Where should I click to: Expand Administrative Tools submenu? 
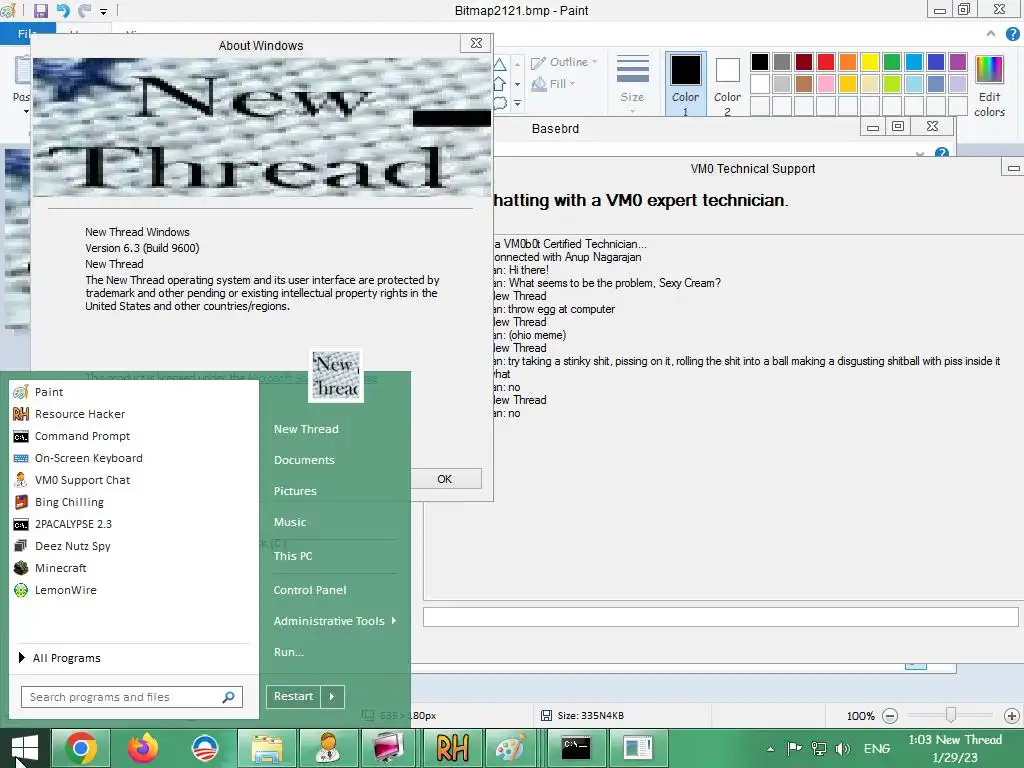click(334, 621)
